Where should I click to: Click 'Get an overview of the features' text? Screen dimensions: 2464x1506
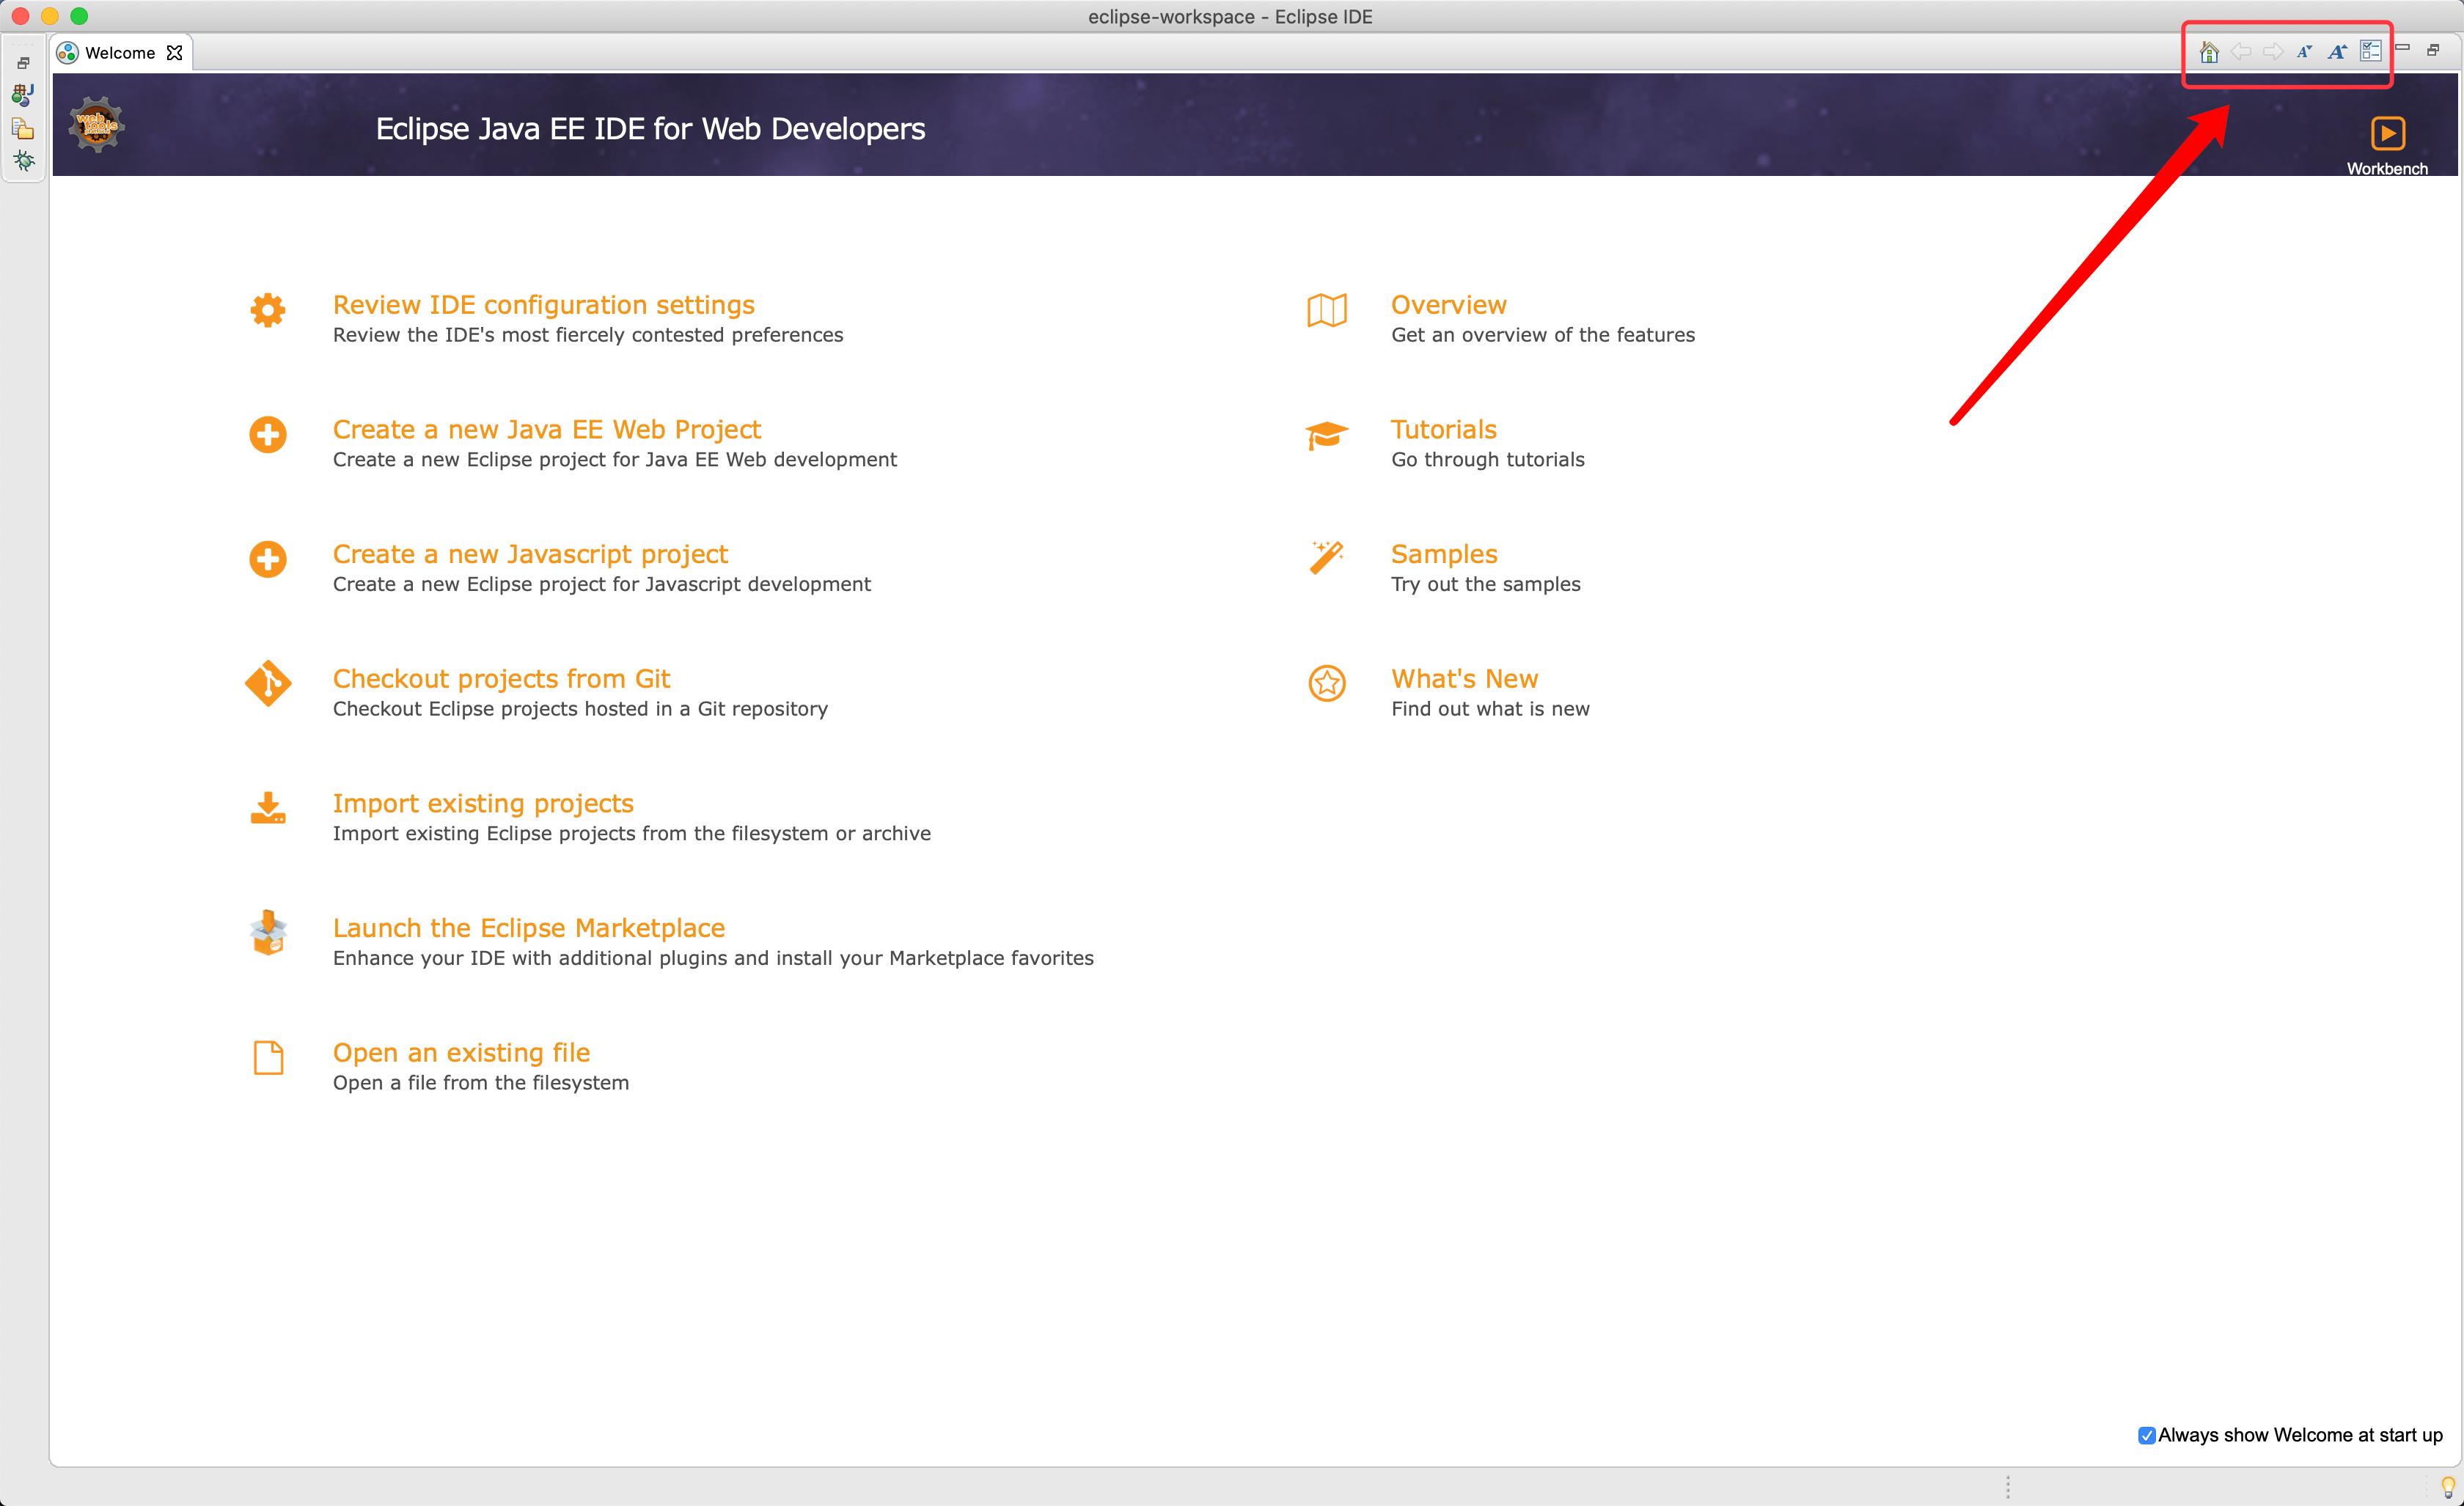[1543, 335]
